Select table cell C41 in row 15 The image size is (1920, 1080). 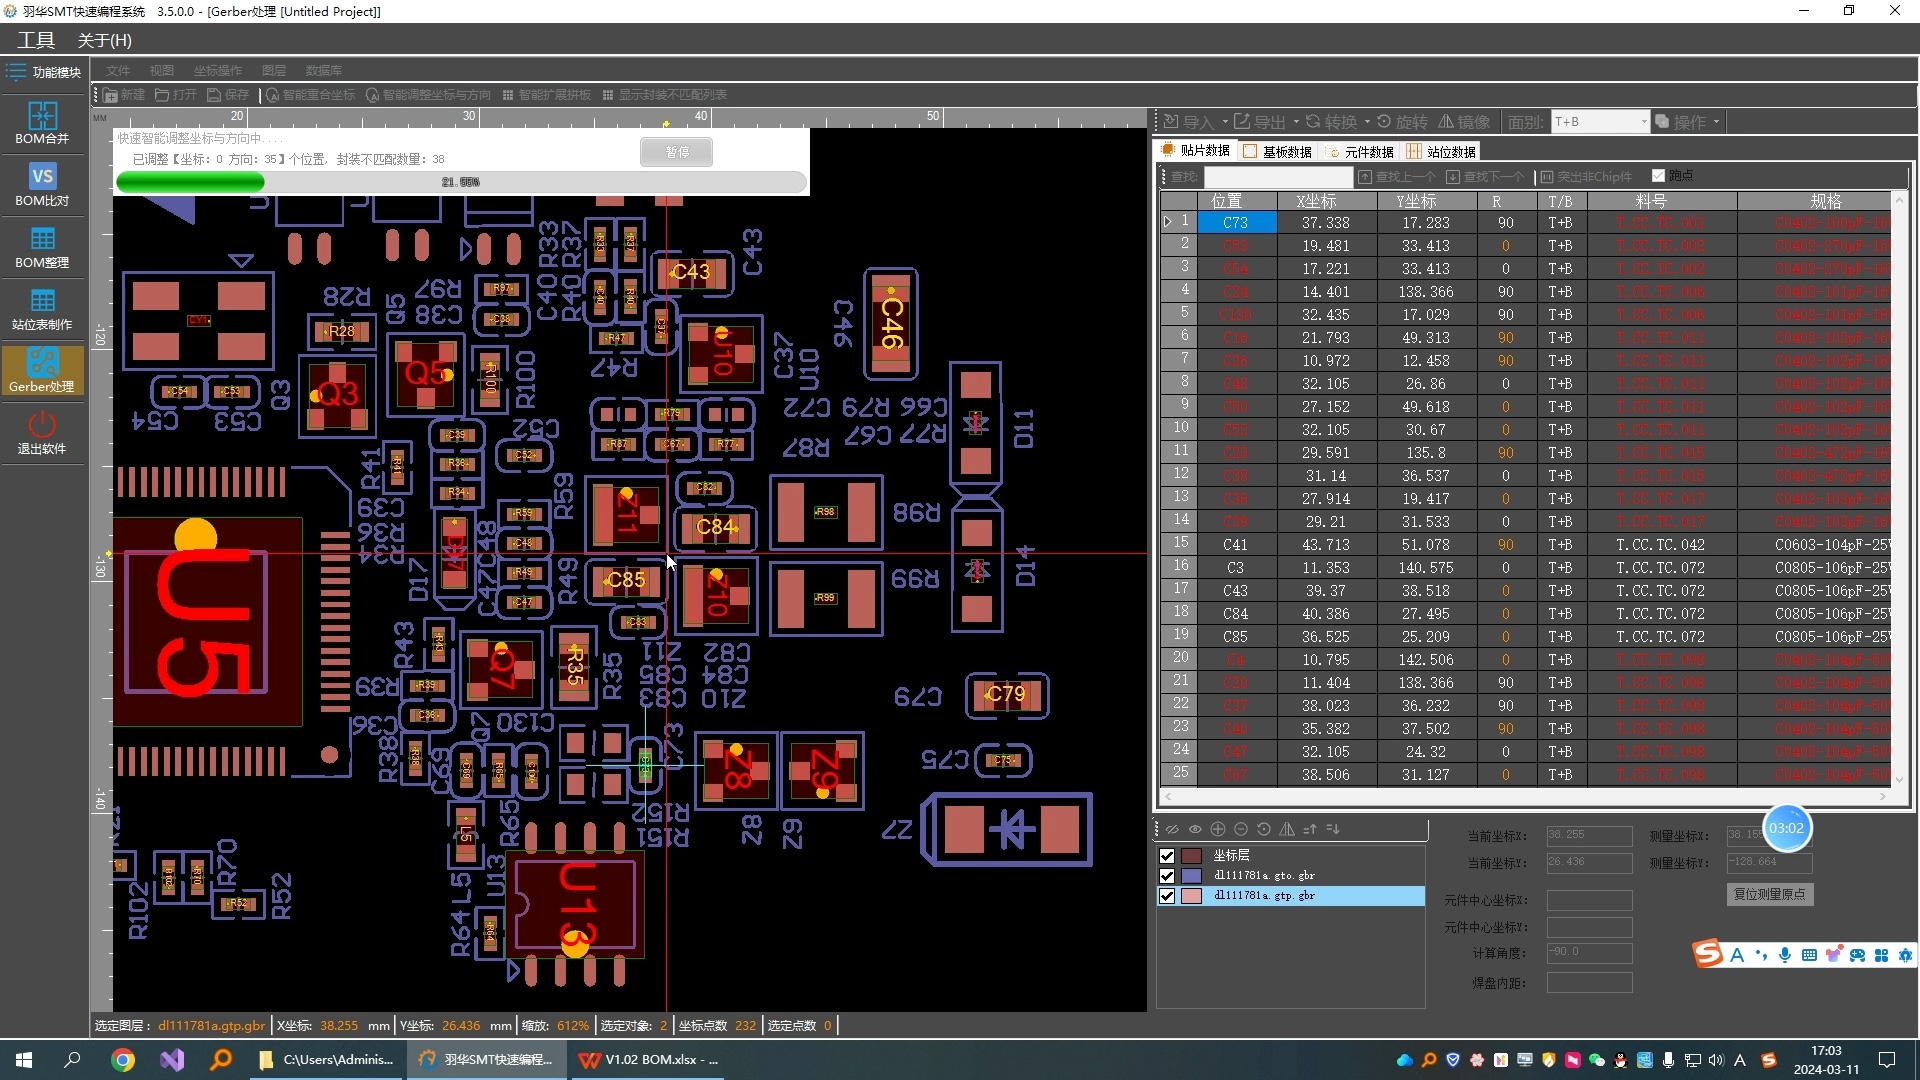pyautogui.click(x=1235, y=545)
